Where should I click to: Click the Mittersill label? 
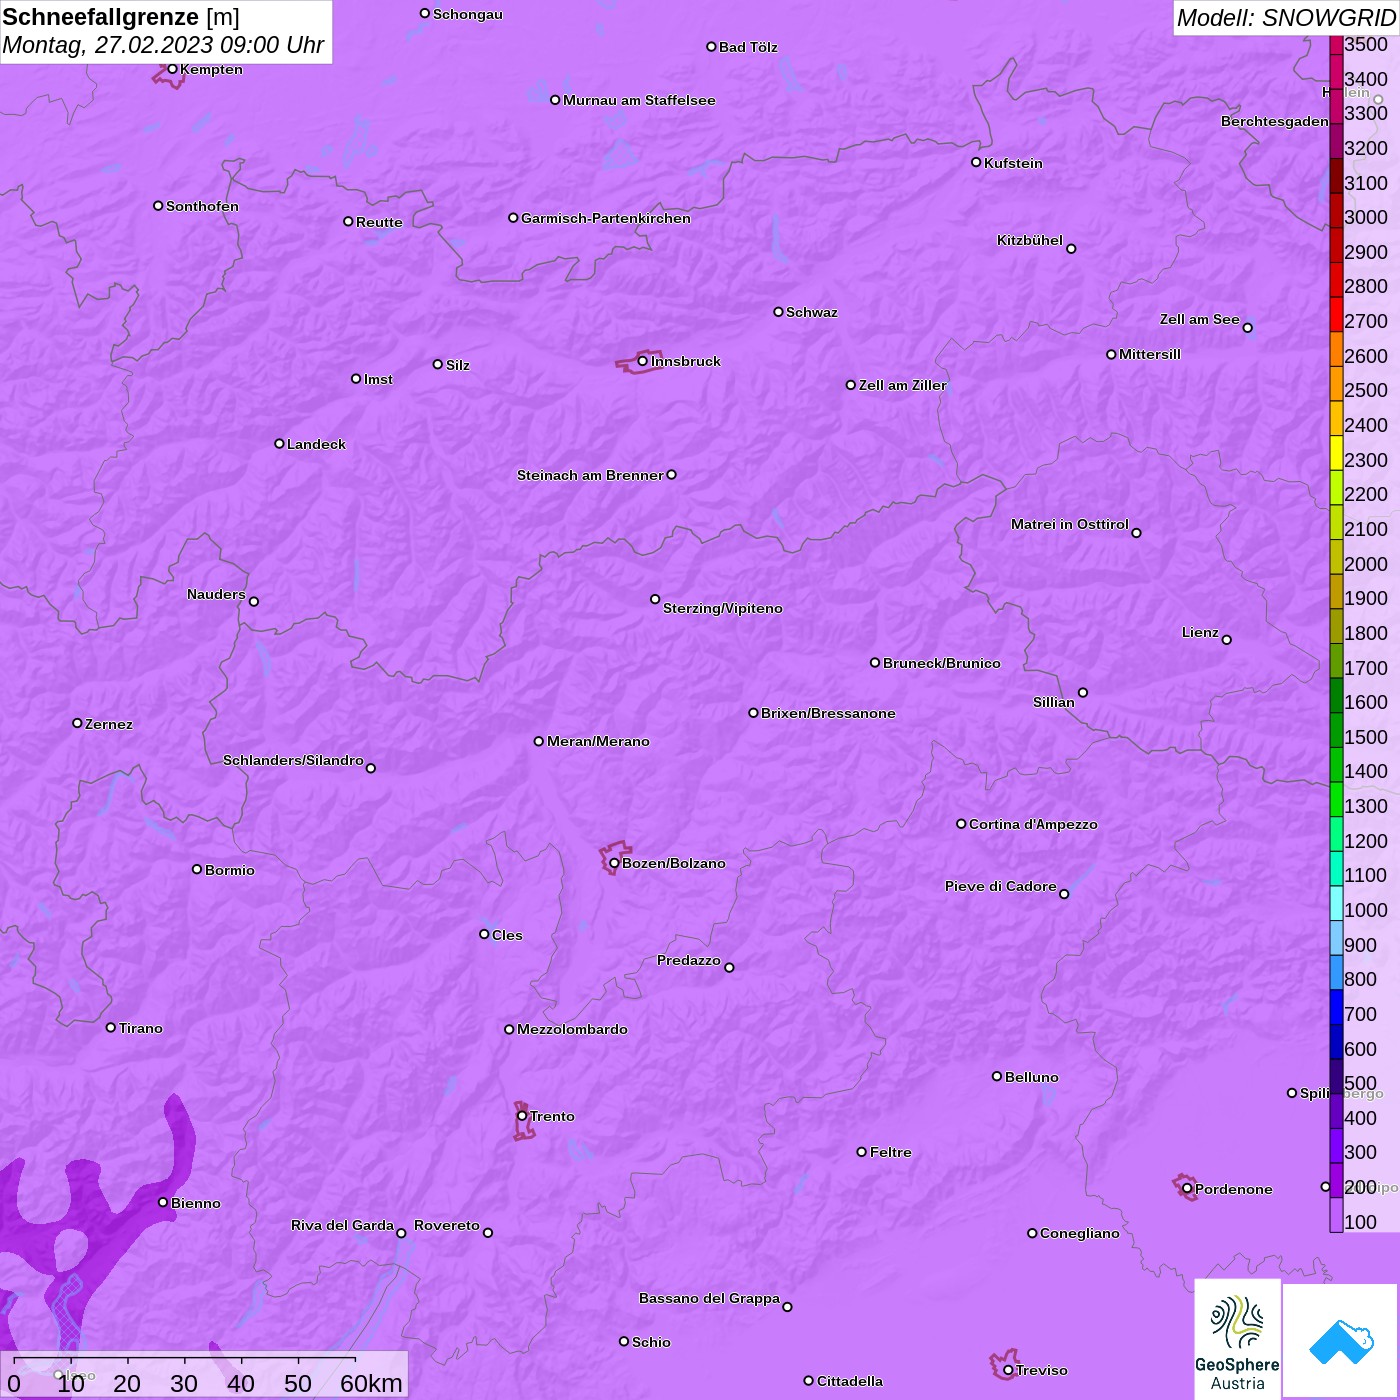(1150, 354)
